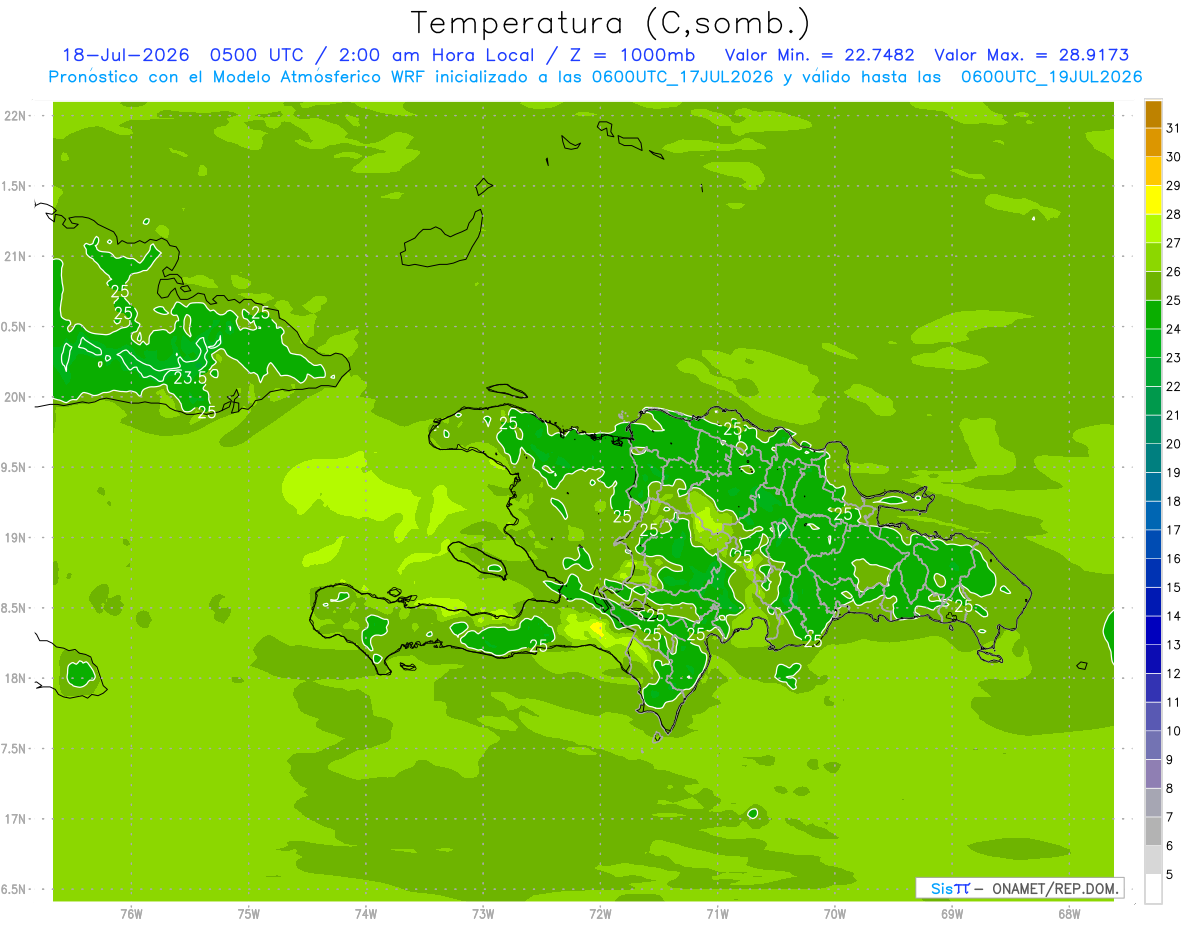Click the 'SisTT - ONAMET/REP.DOM.' credit label

coord(1020,888)
